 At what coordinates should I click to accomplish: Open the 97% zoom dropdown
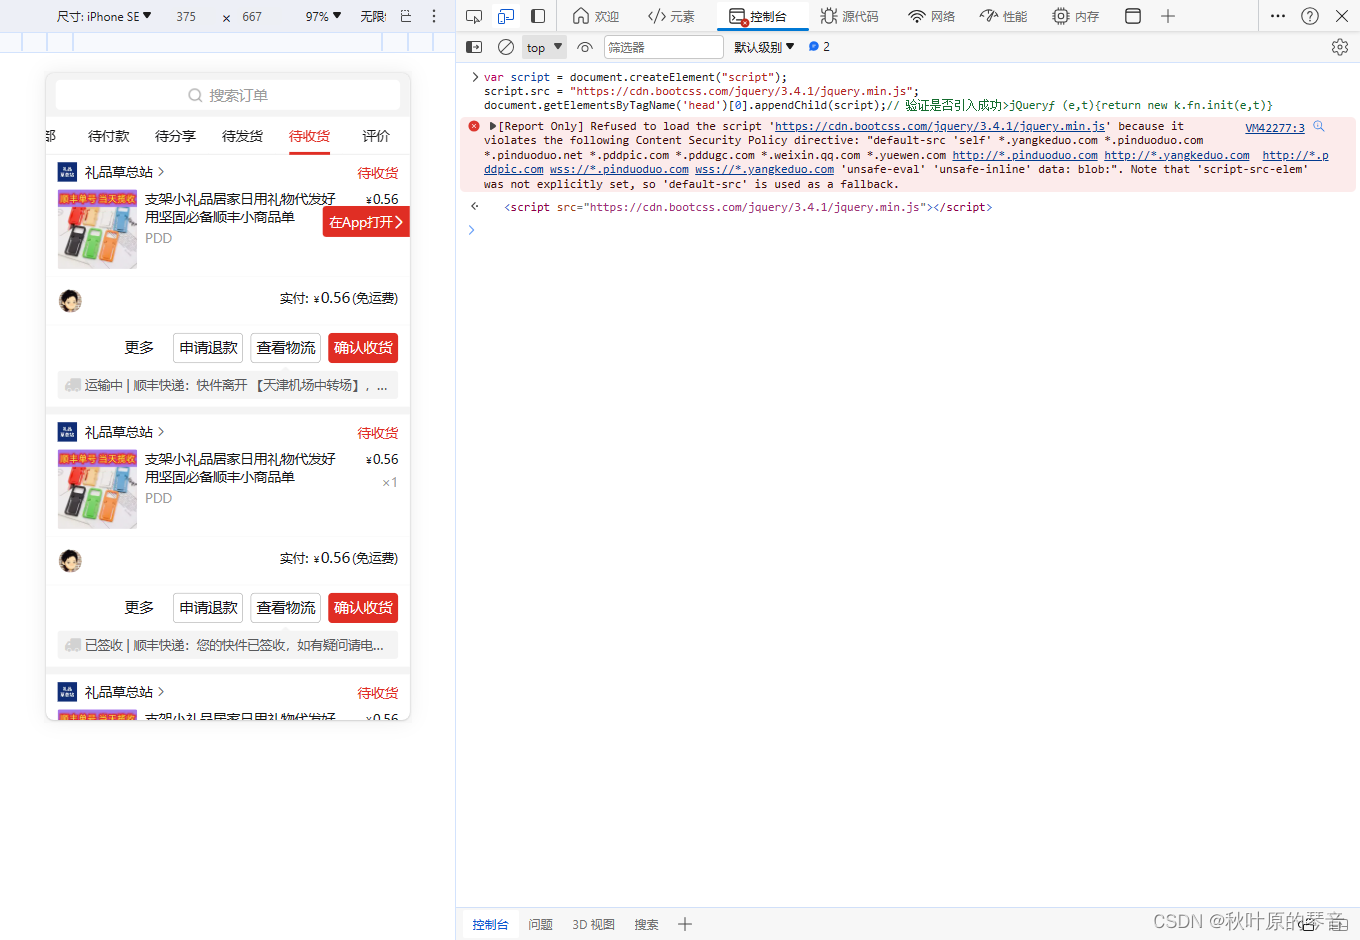[323, 16]
